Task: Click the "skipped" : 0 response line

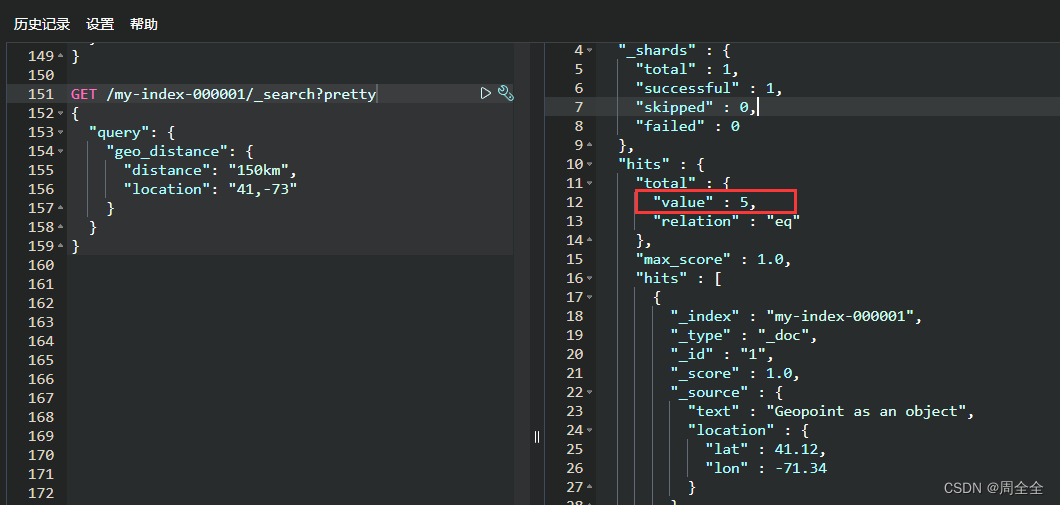Action: [696, 107]
